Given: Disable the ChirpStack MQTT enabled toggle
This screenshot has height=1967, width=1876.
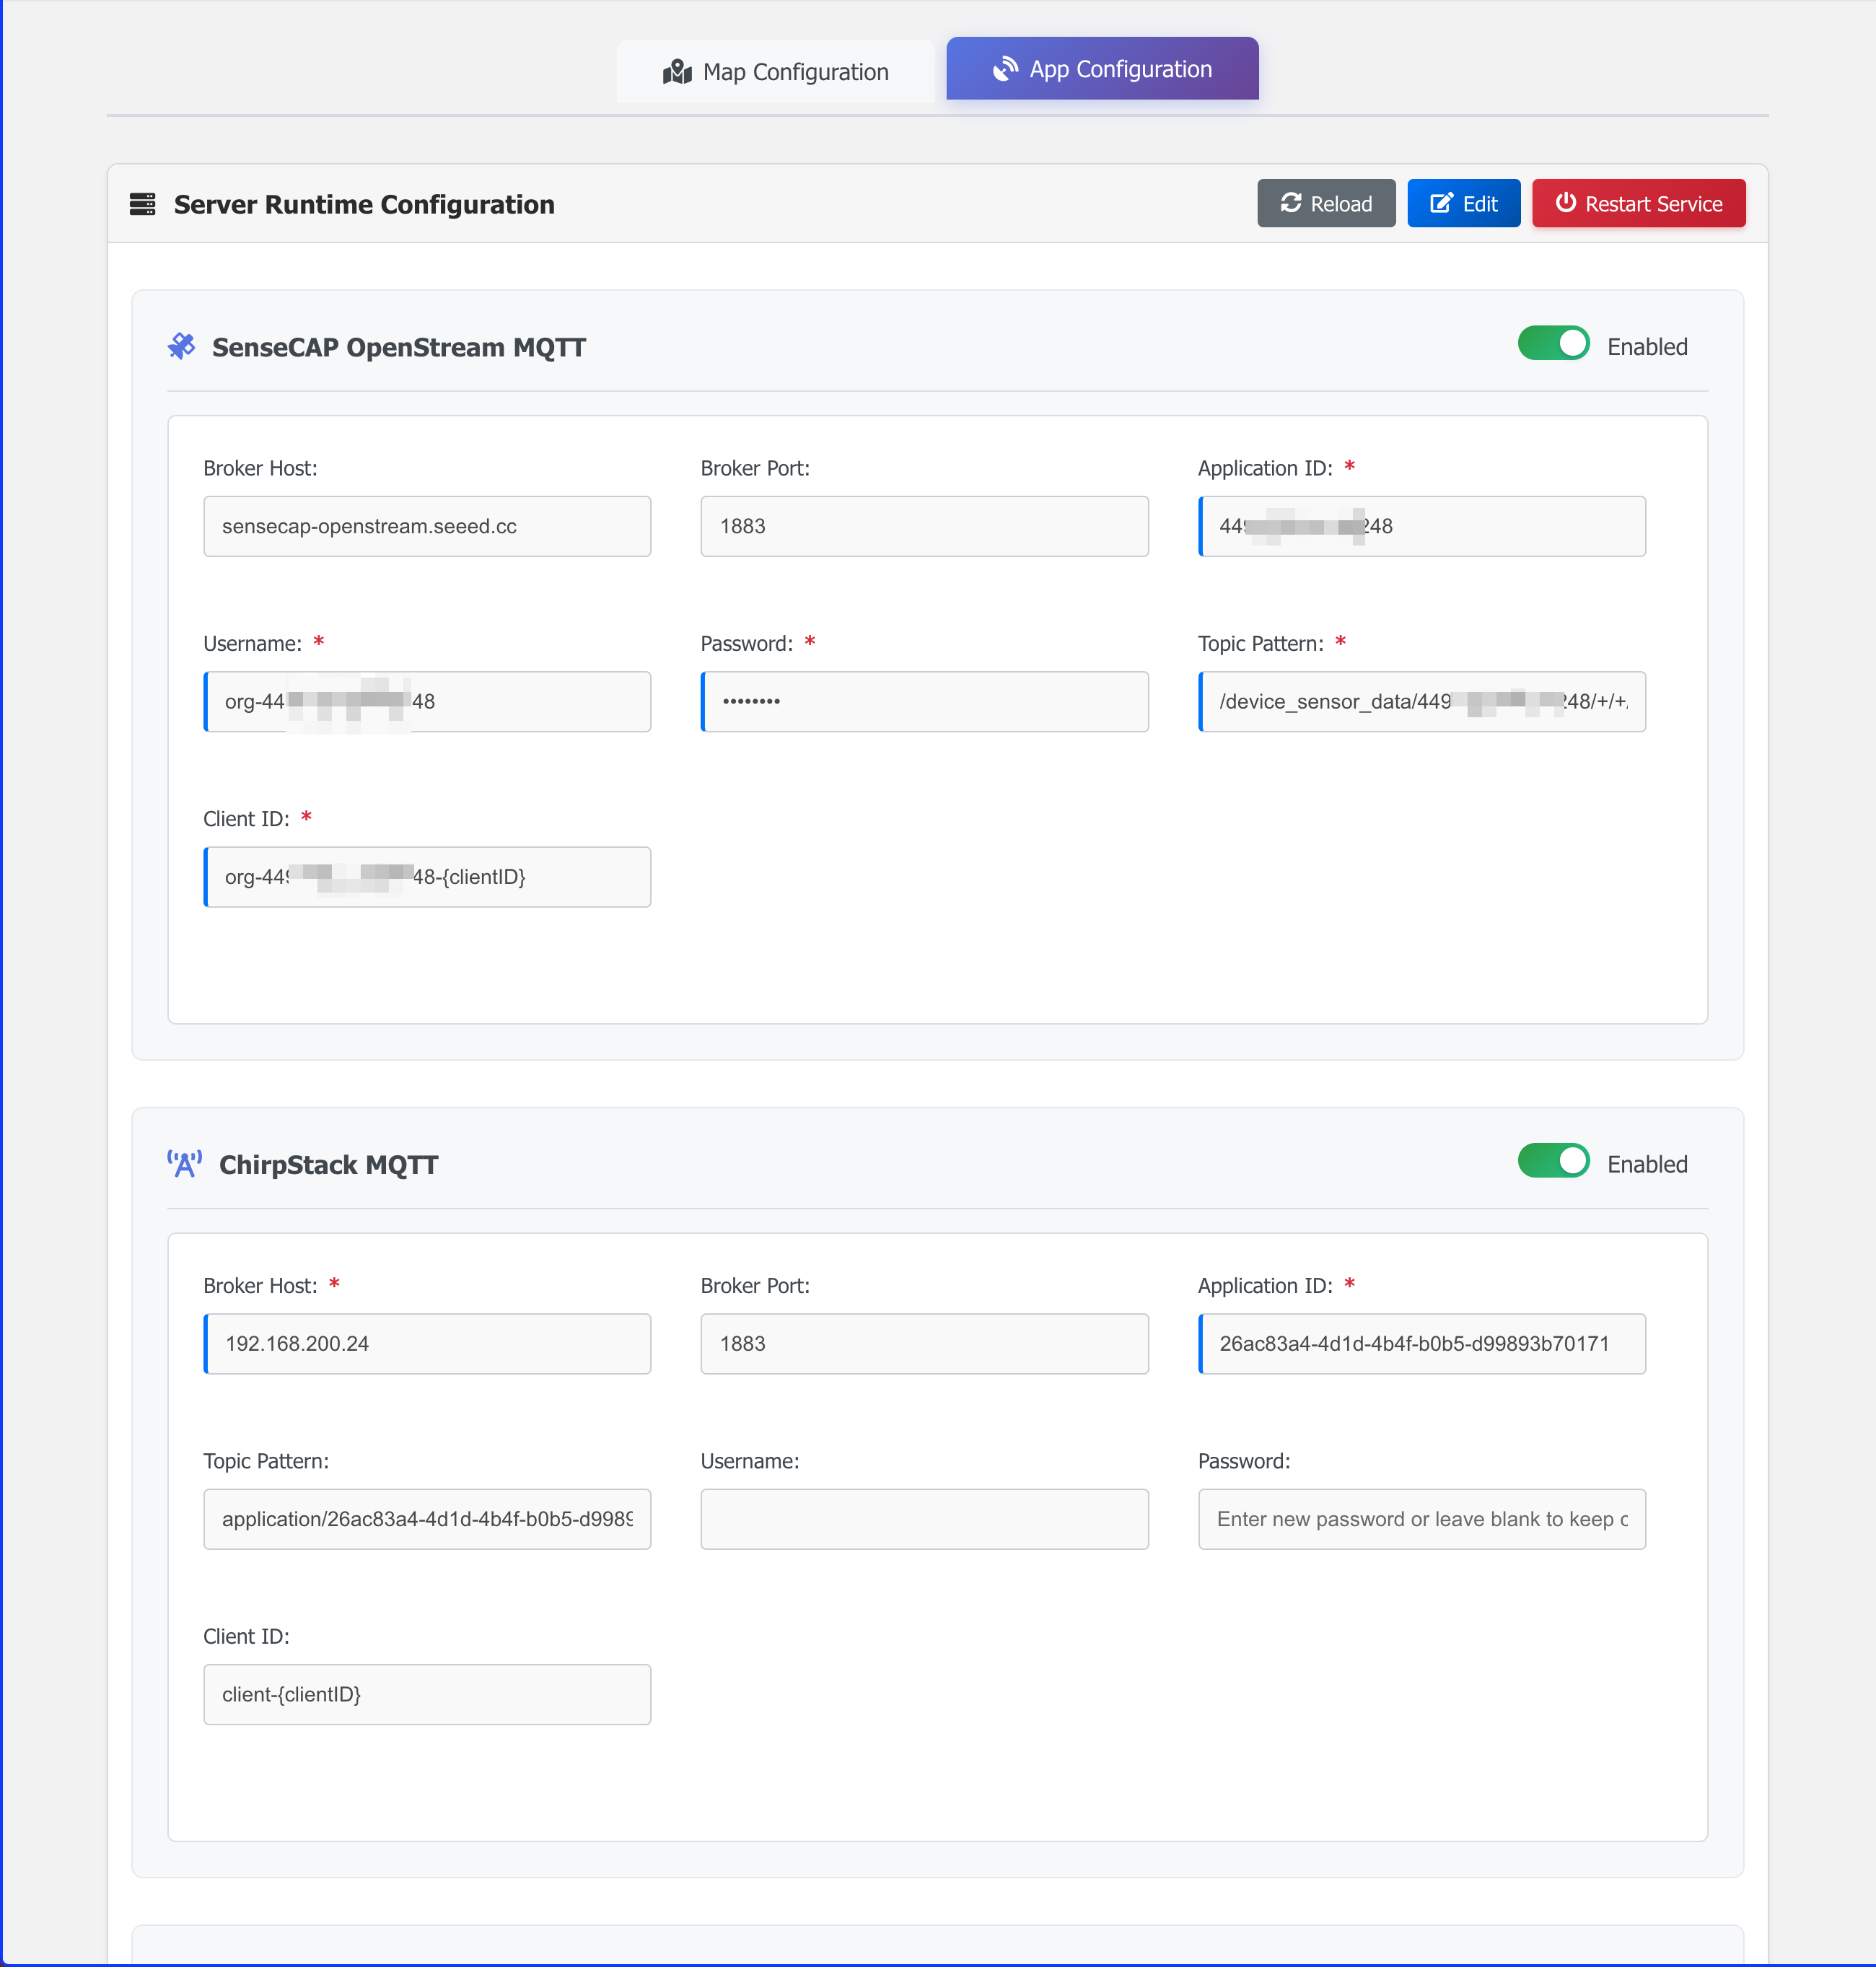Looking at the screenshot, I should pos(1553,1161).
